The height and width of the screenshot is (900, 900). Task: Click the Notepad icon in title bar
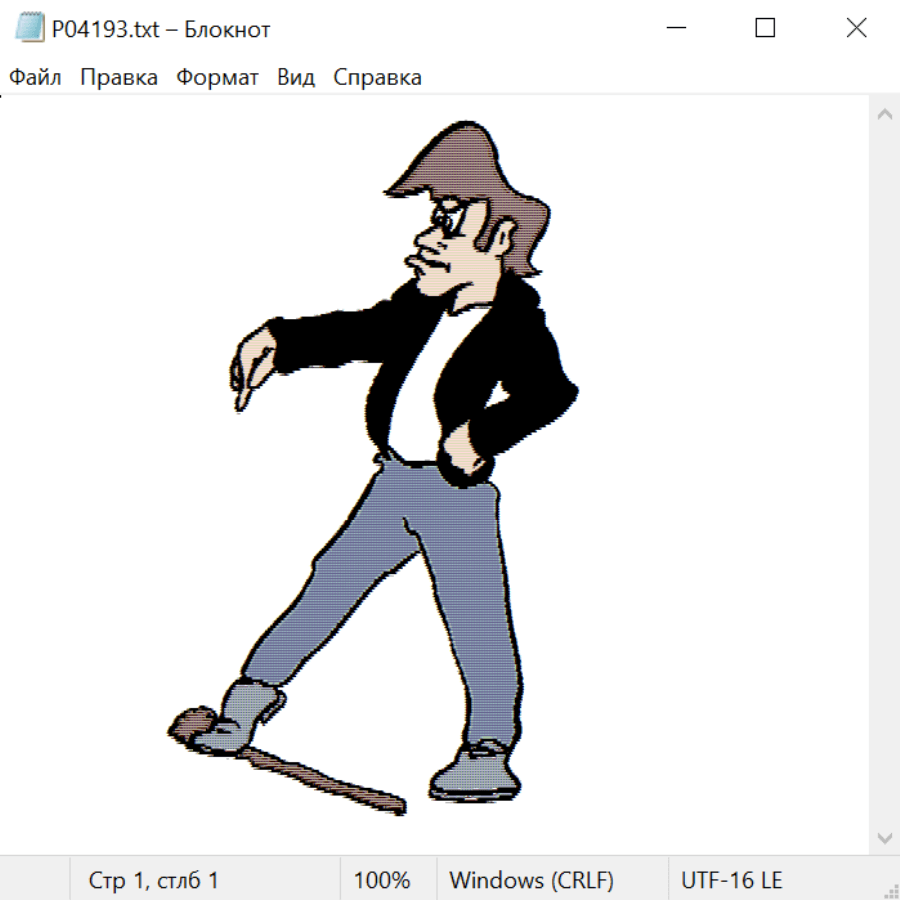pyautogui.click(x=30, y=29)
